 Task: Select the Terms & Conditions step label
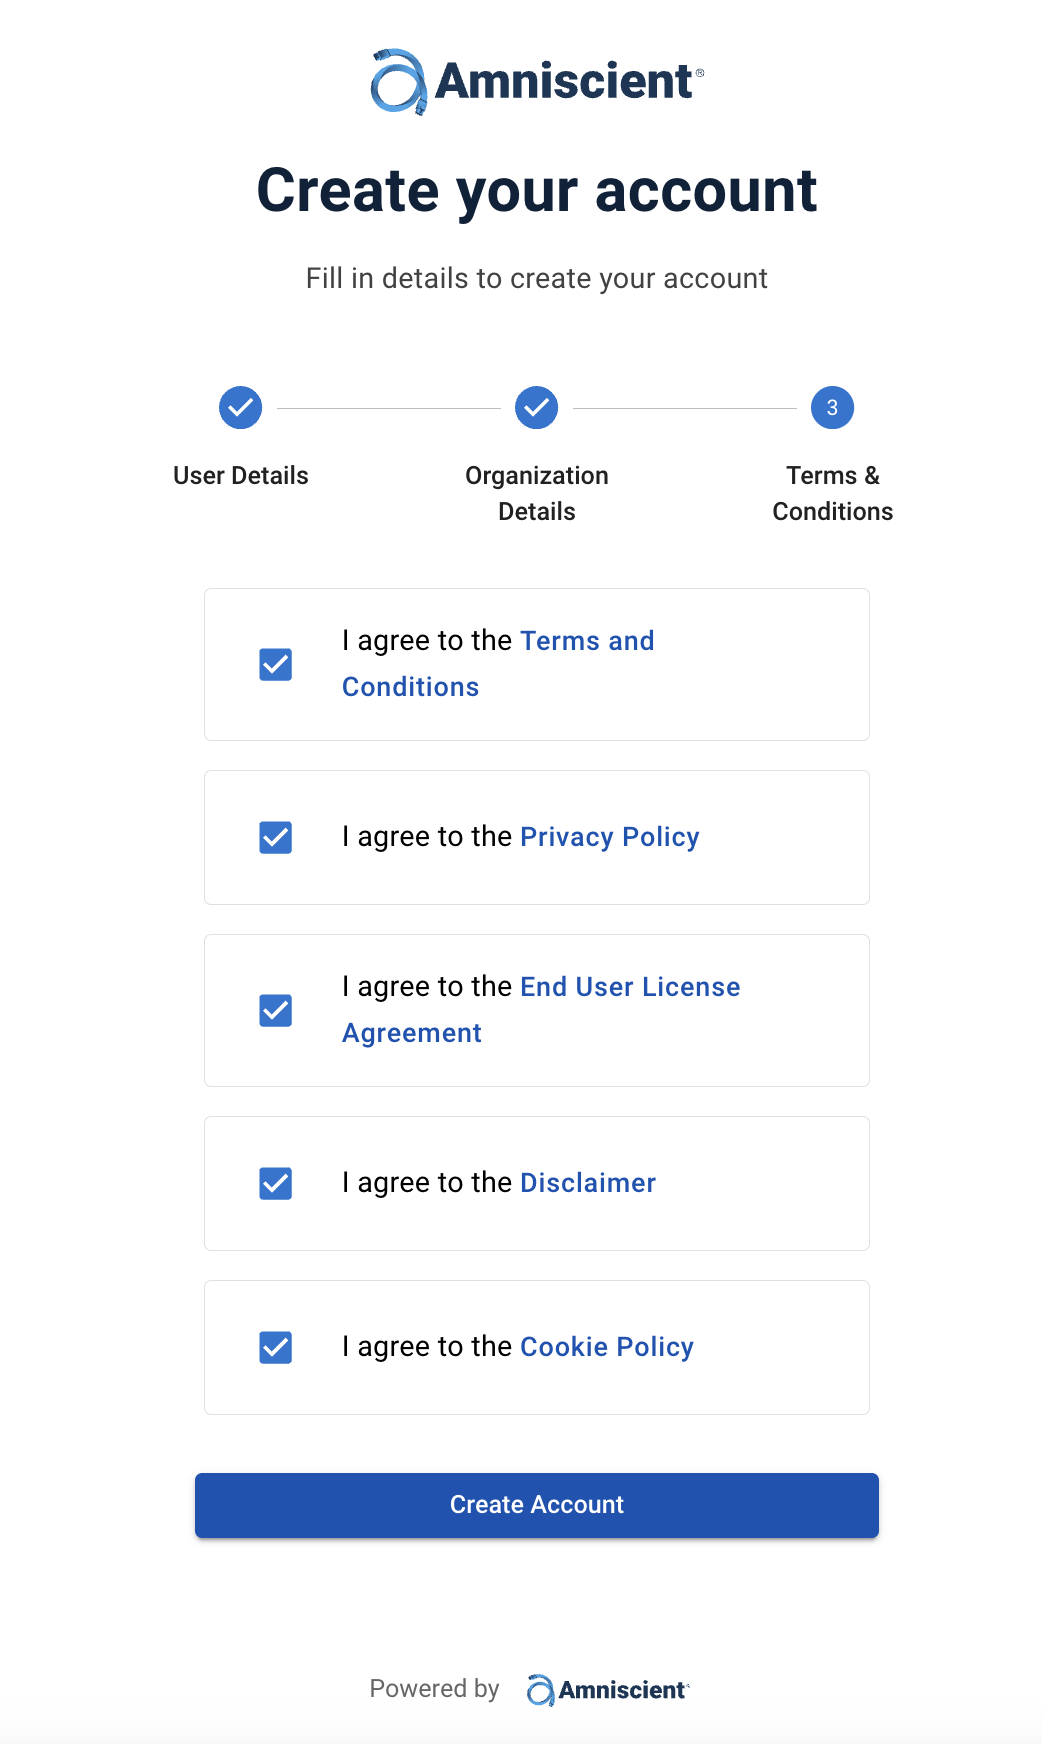click(x=832, y=493)
